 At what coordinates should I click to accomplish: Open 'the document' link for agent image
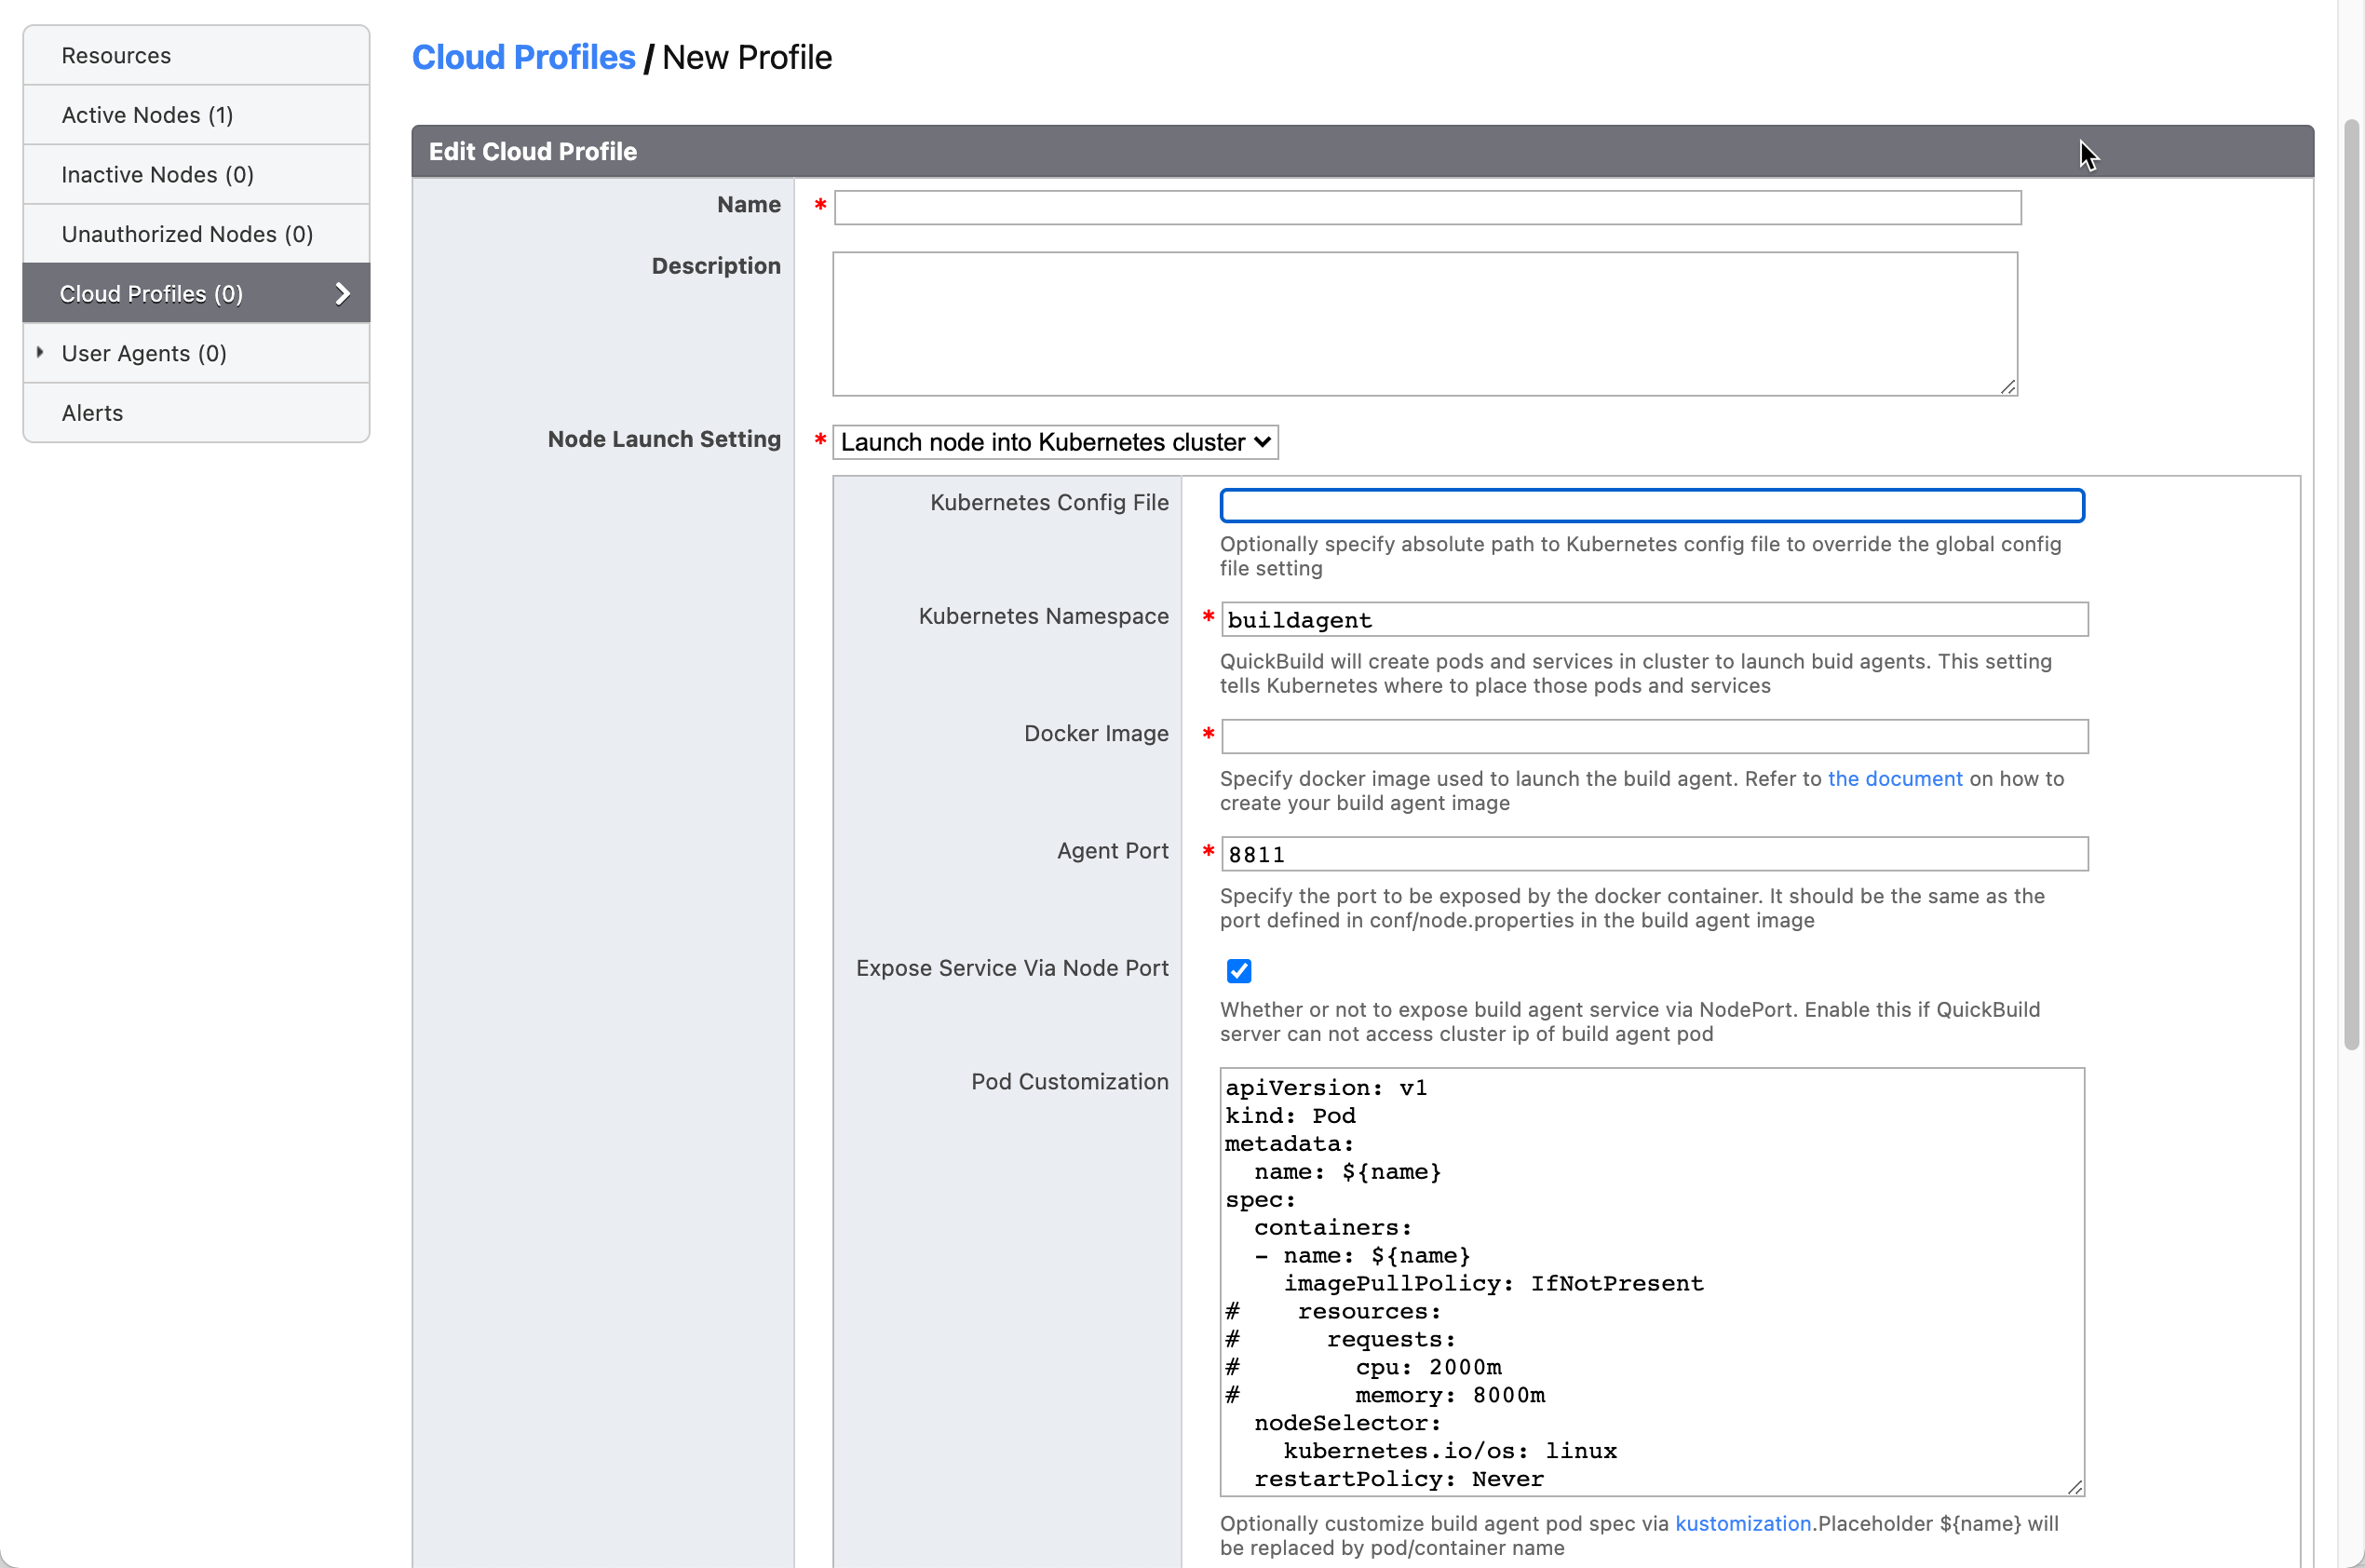[x=1894, y=779]
